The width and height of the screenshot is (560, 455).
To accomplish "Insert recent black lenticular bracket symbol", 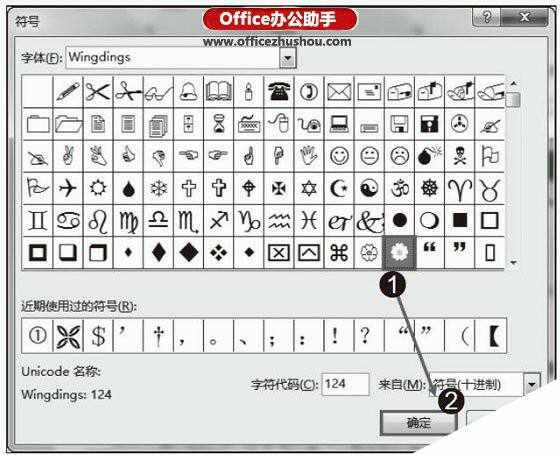I will click(491, 335).
